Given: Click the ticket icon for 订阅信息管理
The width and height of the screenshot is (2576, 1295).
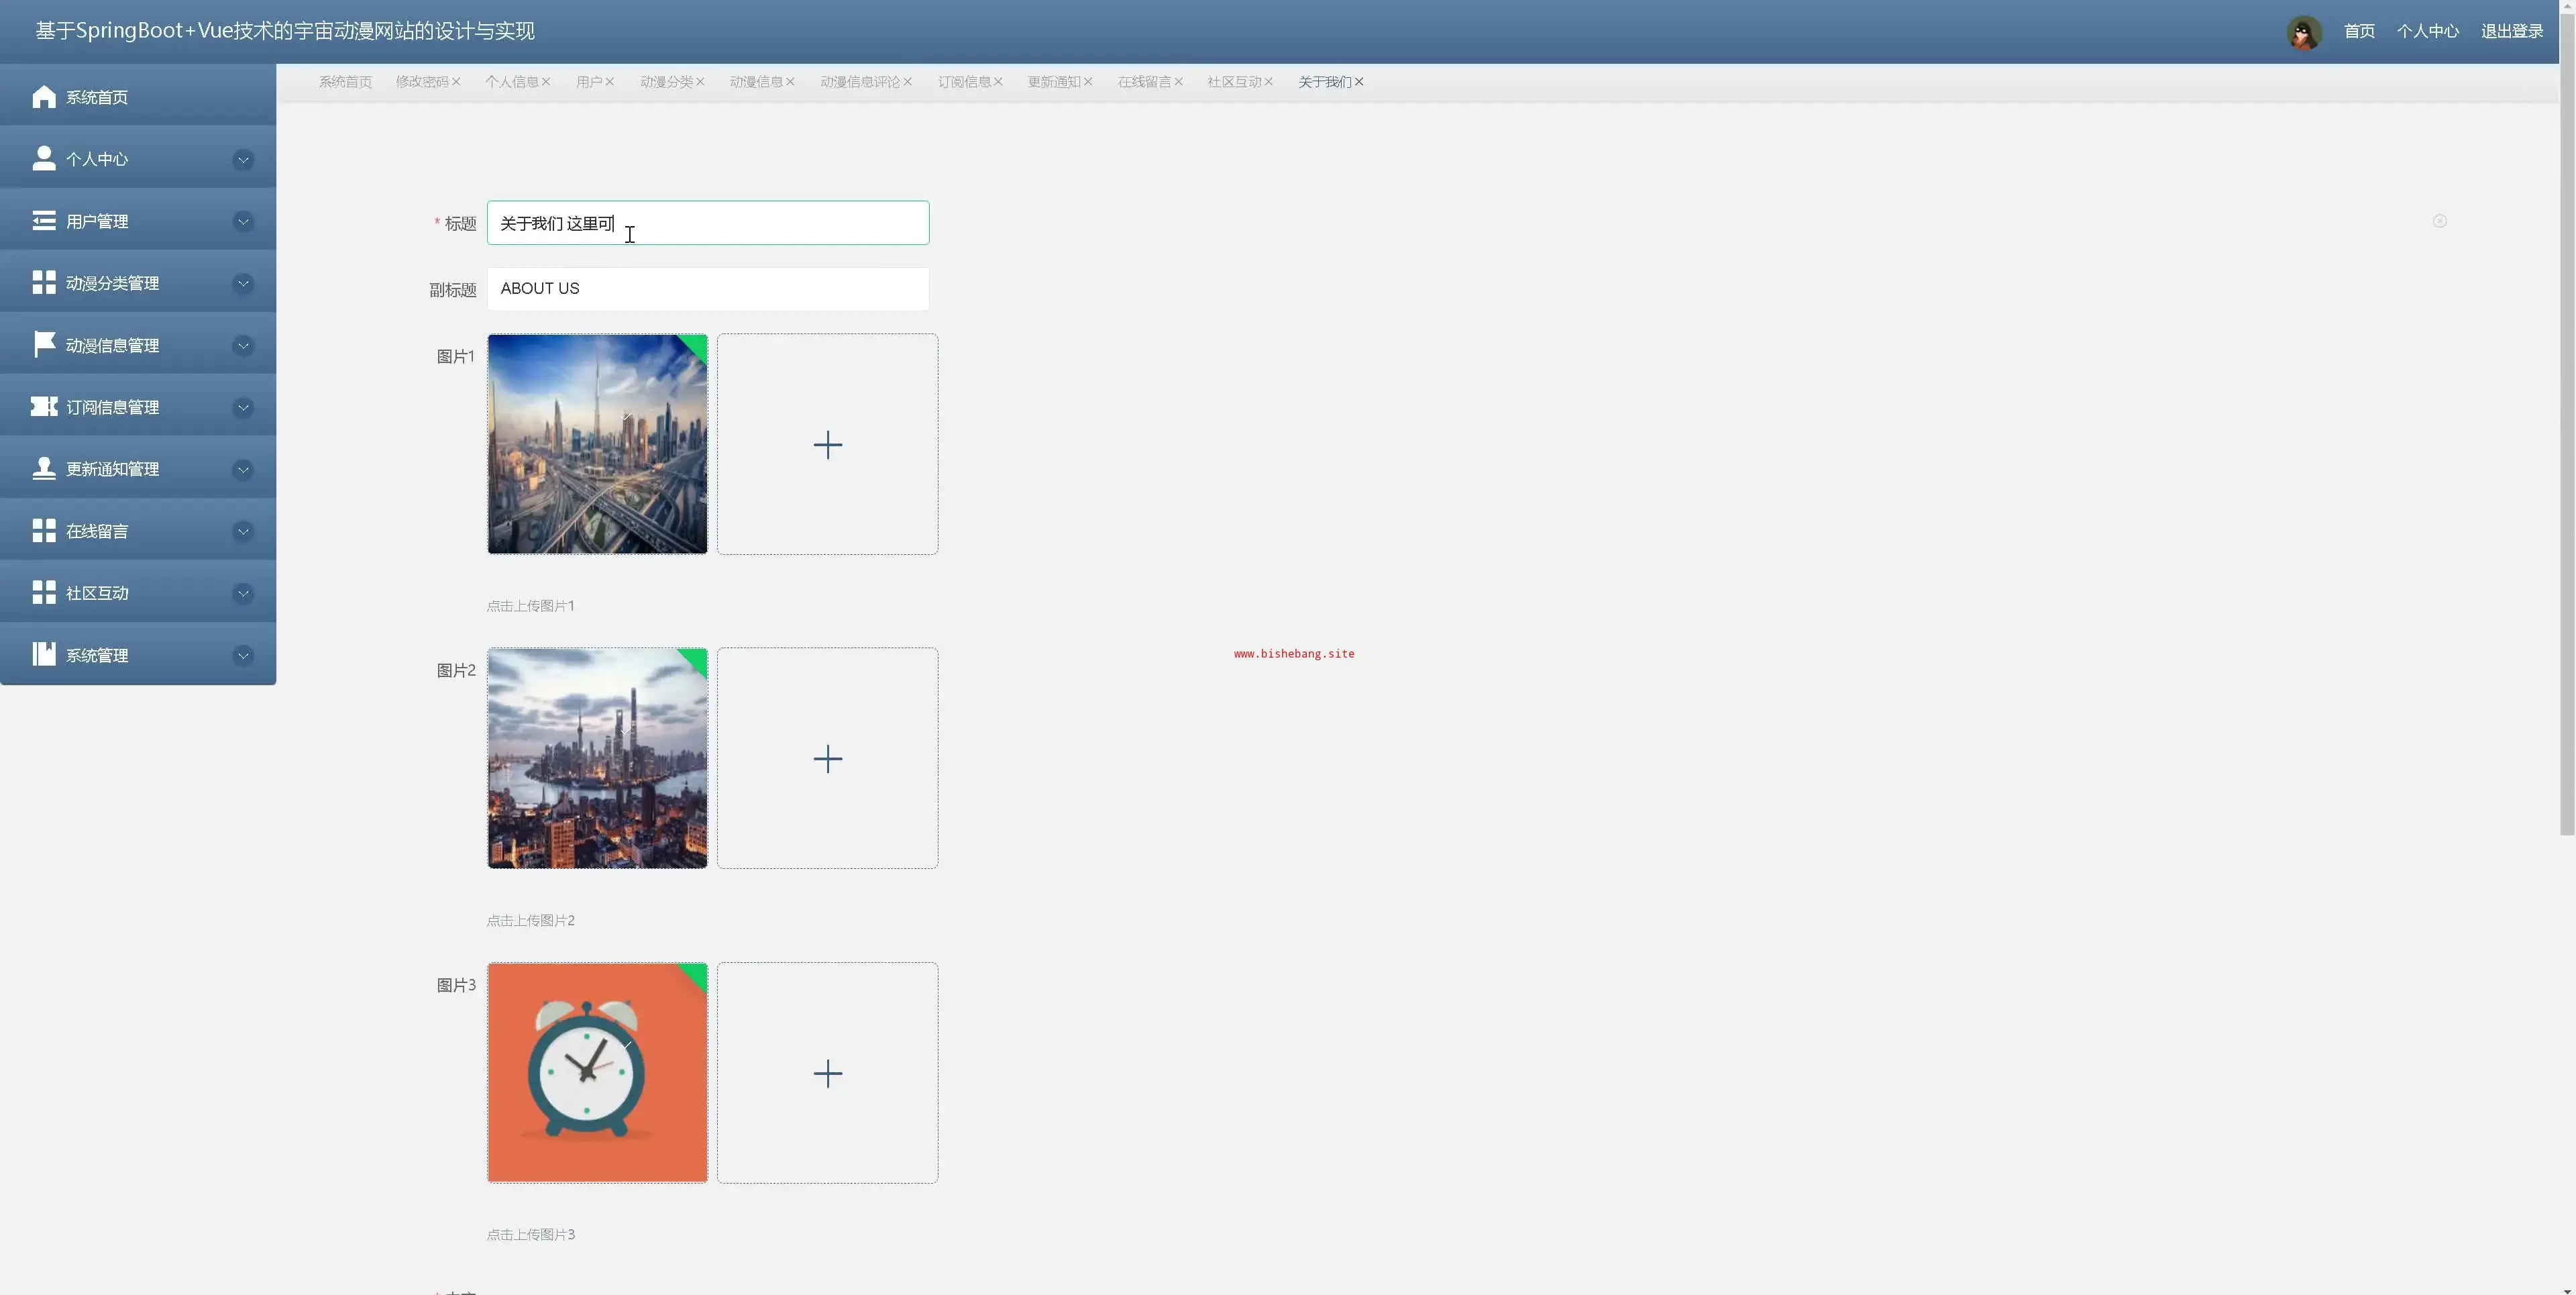Looking at the screenshot, I should 43,407.
